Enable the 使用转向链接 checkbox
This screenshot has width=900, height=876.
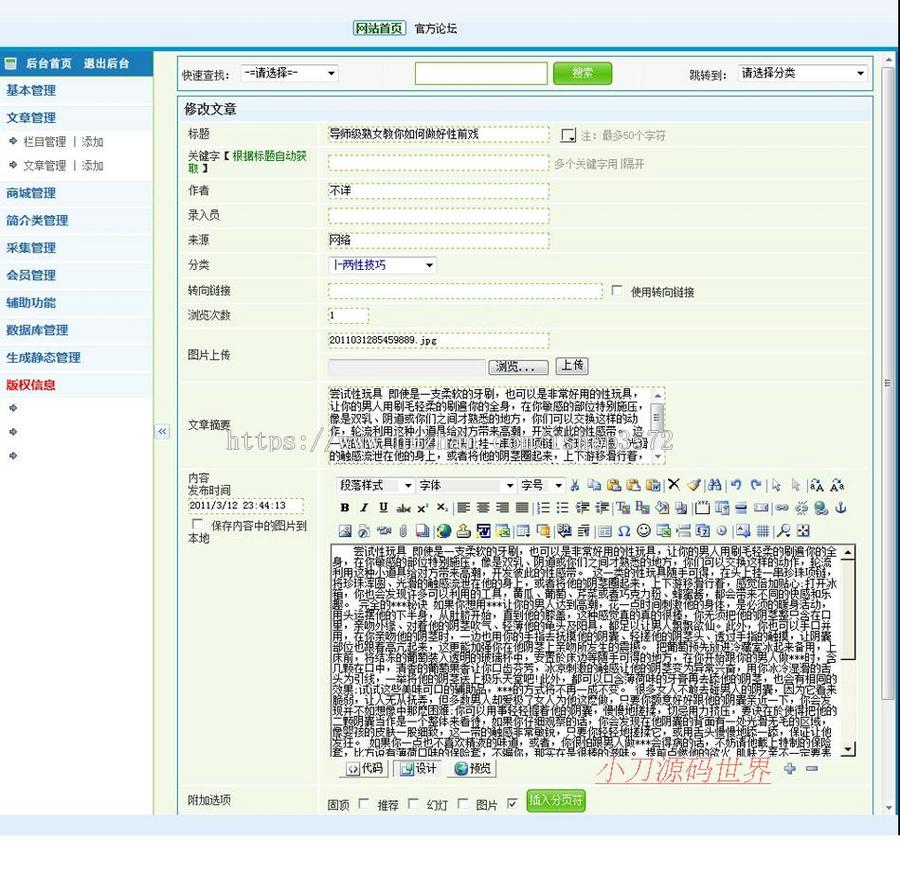point(617,291)
